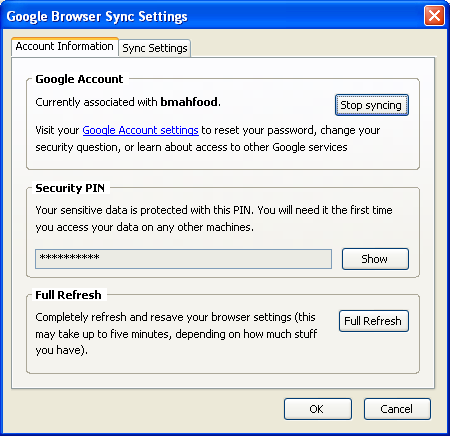Screen dimensions: 450x436
Task: Close the Google Browser Sync Settings window
Action: [x=434, y=16]
